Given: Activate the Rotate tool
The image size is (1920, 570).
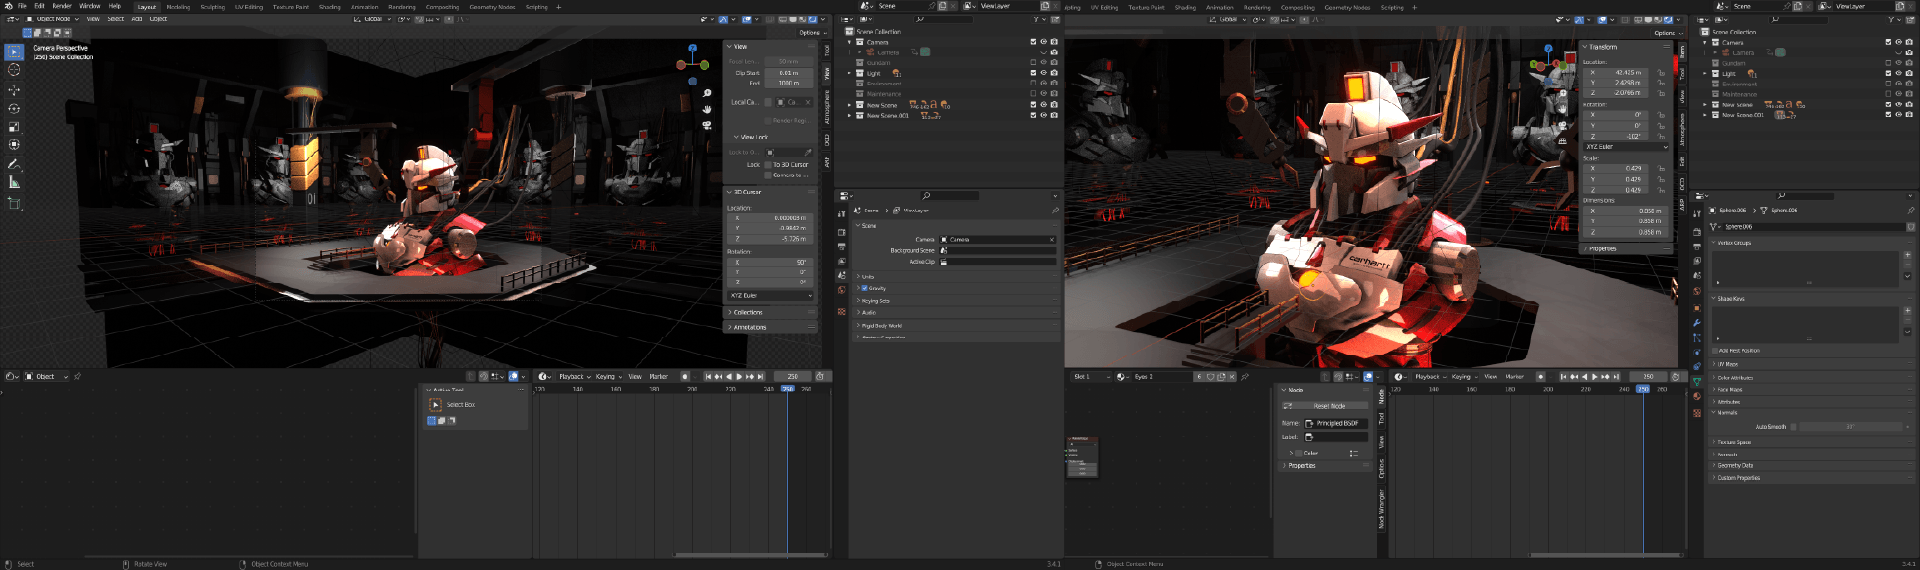Looking at the screenshot, I should tap(14, 108).
